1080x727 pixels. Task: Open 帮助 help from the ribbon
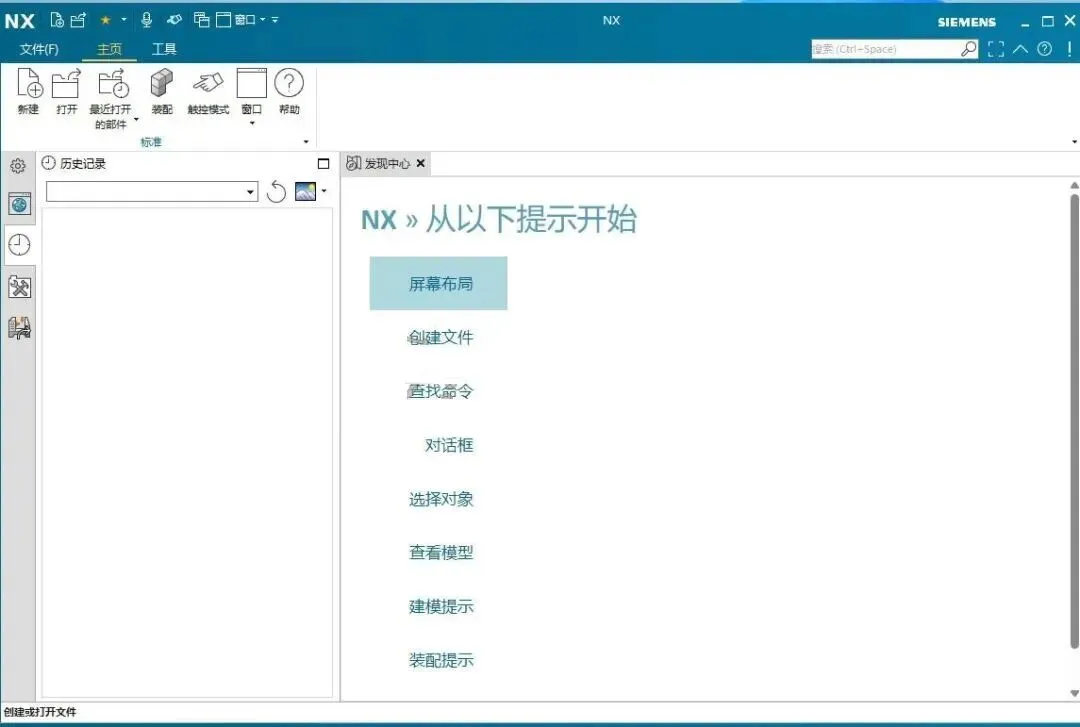point(289,84)
